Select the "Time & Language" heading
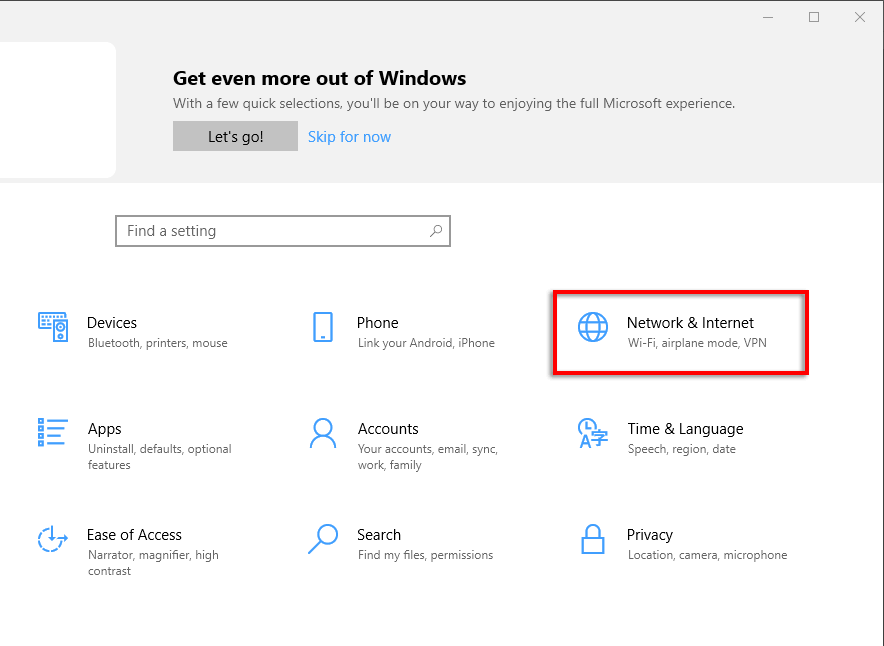Viewport: 884px width, 646px height. (685, 429)
